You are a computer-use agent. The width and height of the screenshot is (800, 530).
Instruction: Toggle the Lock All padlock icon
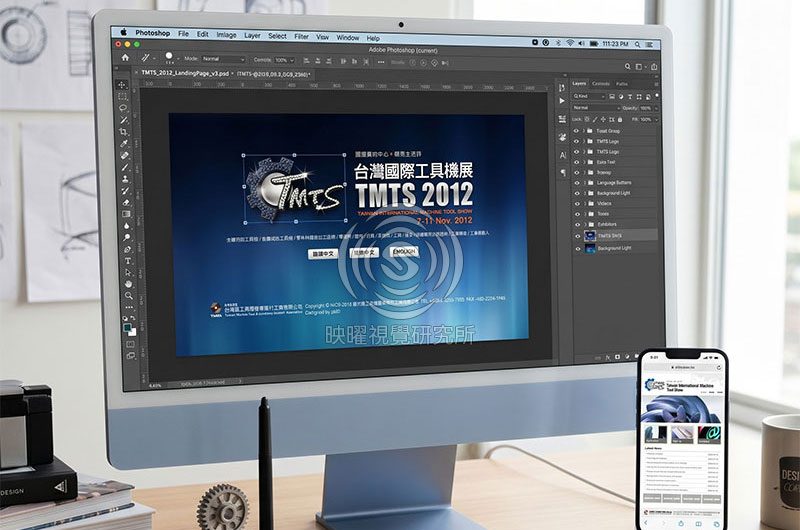tap(620, 119)
